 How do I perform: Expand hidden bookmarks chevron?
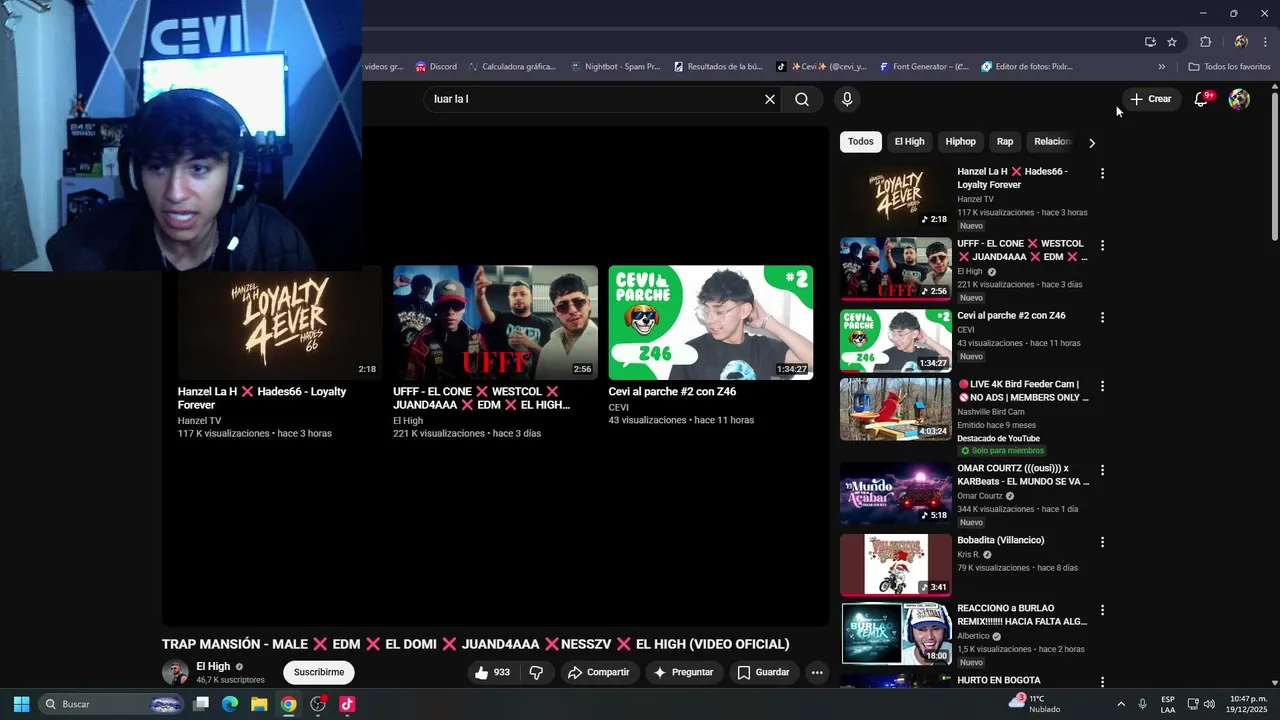tap(1161, 67)
